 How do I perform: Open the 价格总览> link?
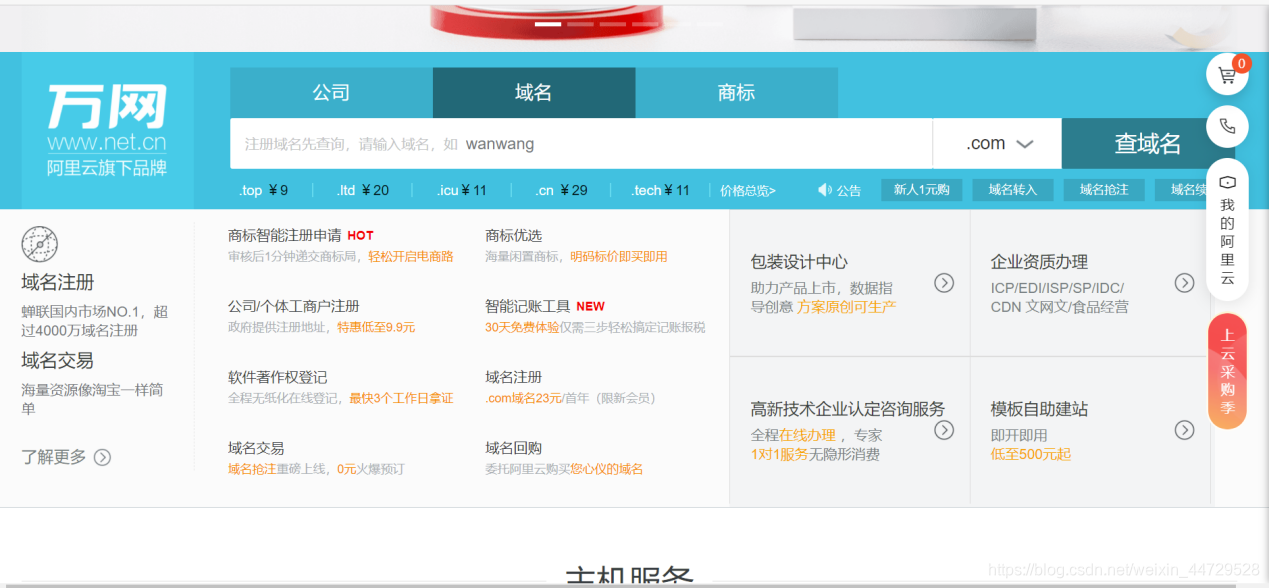tap(747, 190)
